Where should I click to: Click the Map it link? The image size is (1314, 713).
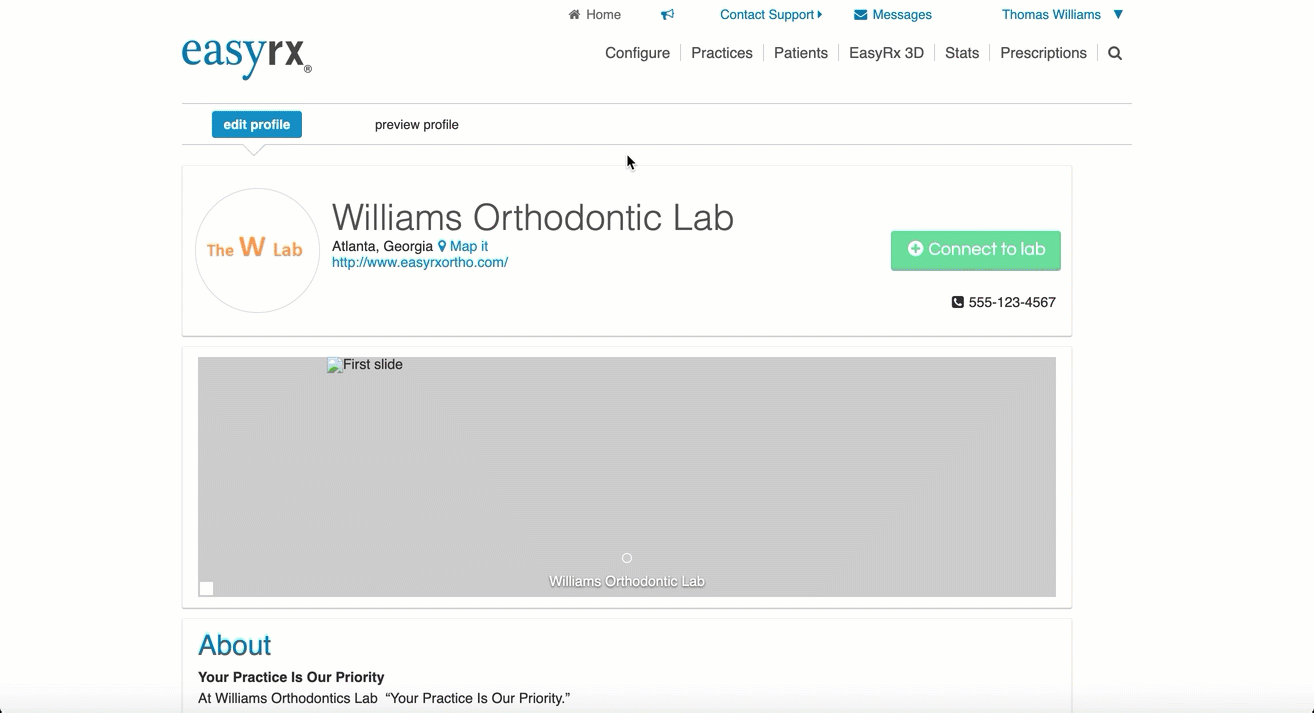point(463,246)
